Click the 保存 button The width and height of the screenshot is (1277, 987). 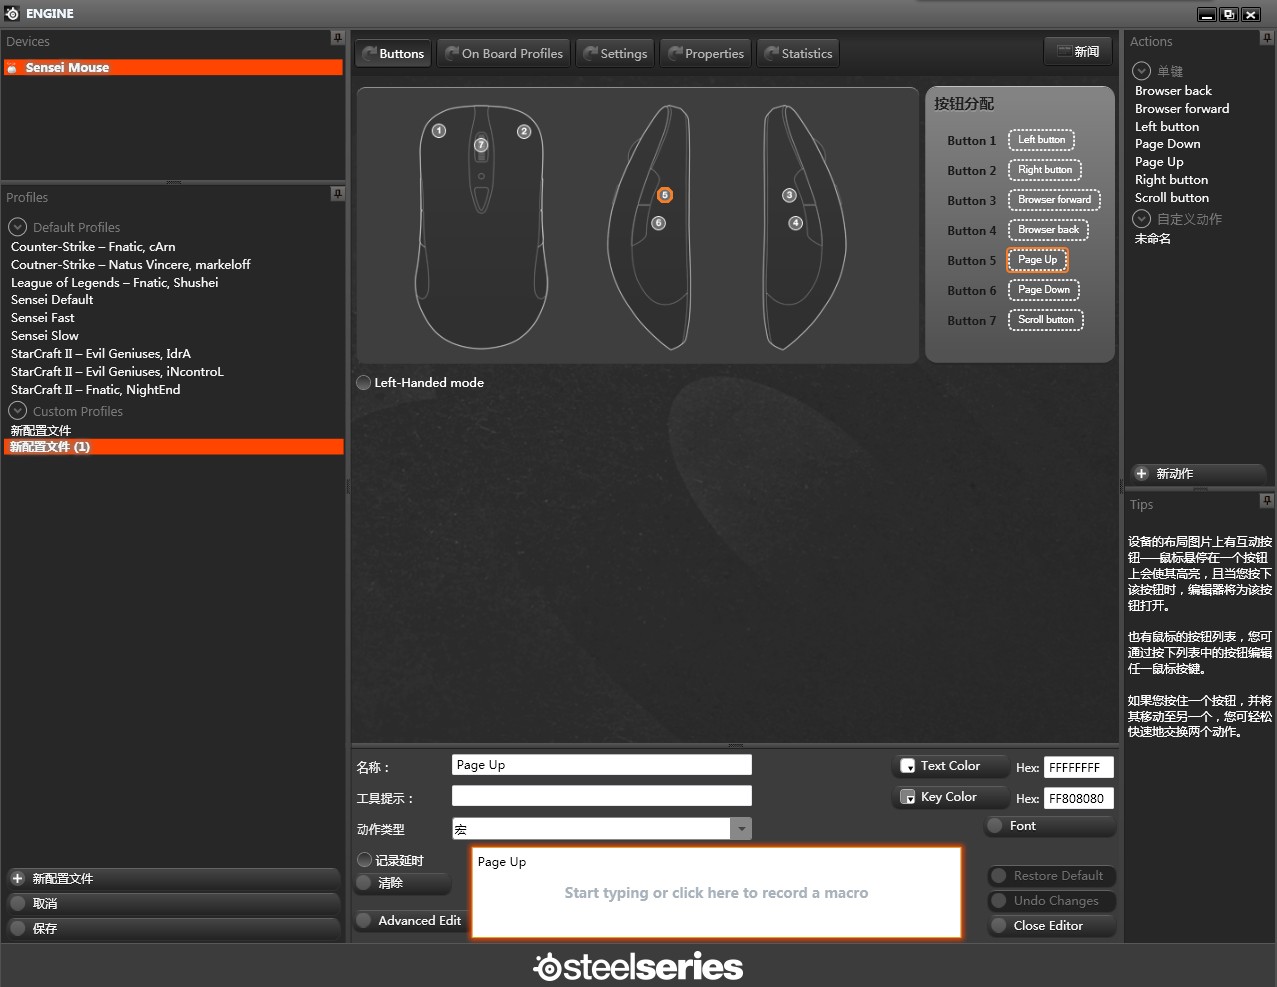click(173, 928)
